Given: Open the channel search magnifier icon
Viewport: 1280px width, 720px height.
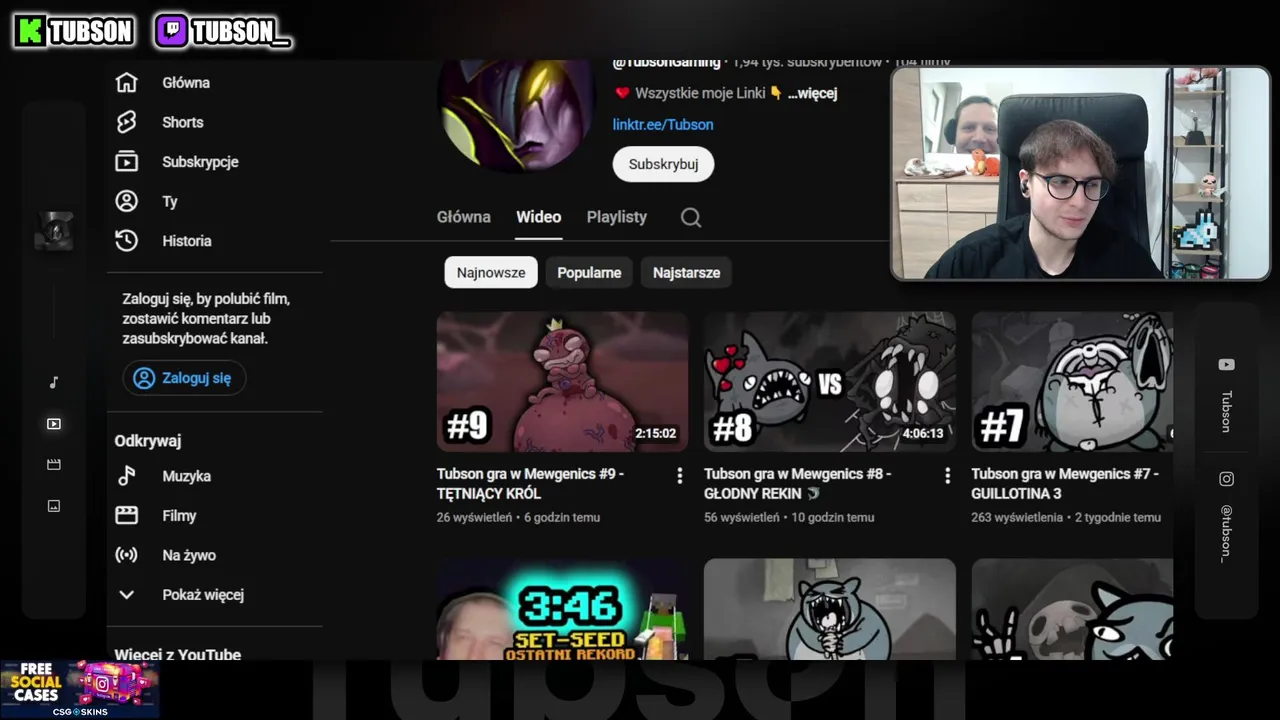Looking at the screenshot, I should point(691,218).
